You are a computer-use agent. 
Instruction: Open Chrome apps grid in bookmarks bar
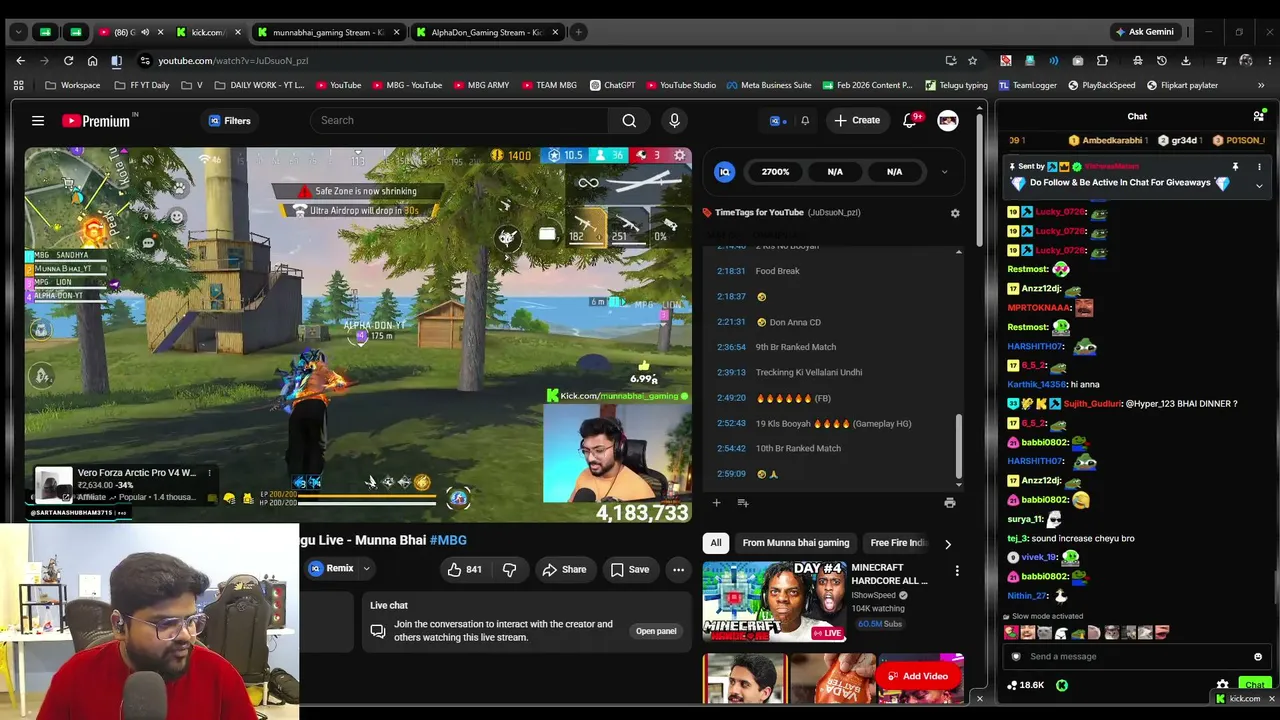click(18, 86)
